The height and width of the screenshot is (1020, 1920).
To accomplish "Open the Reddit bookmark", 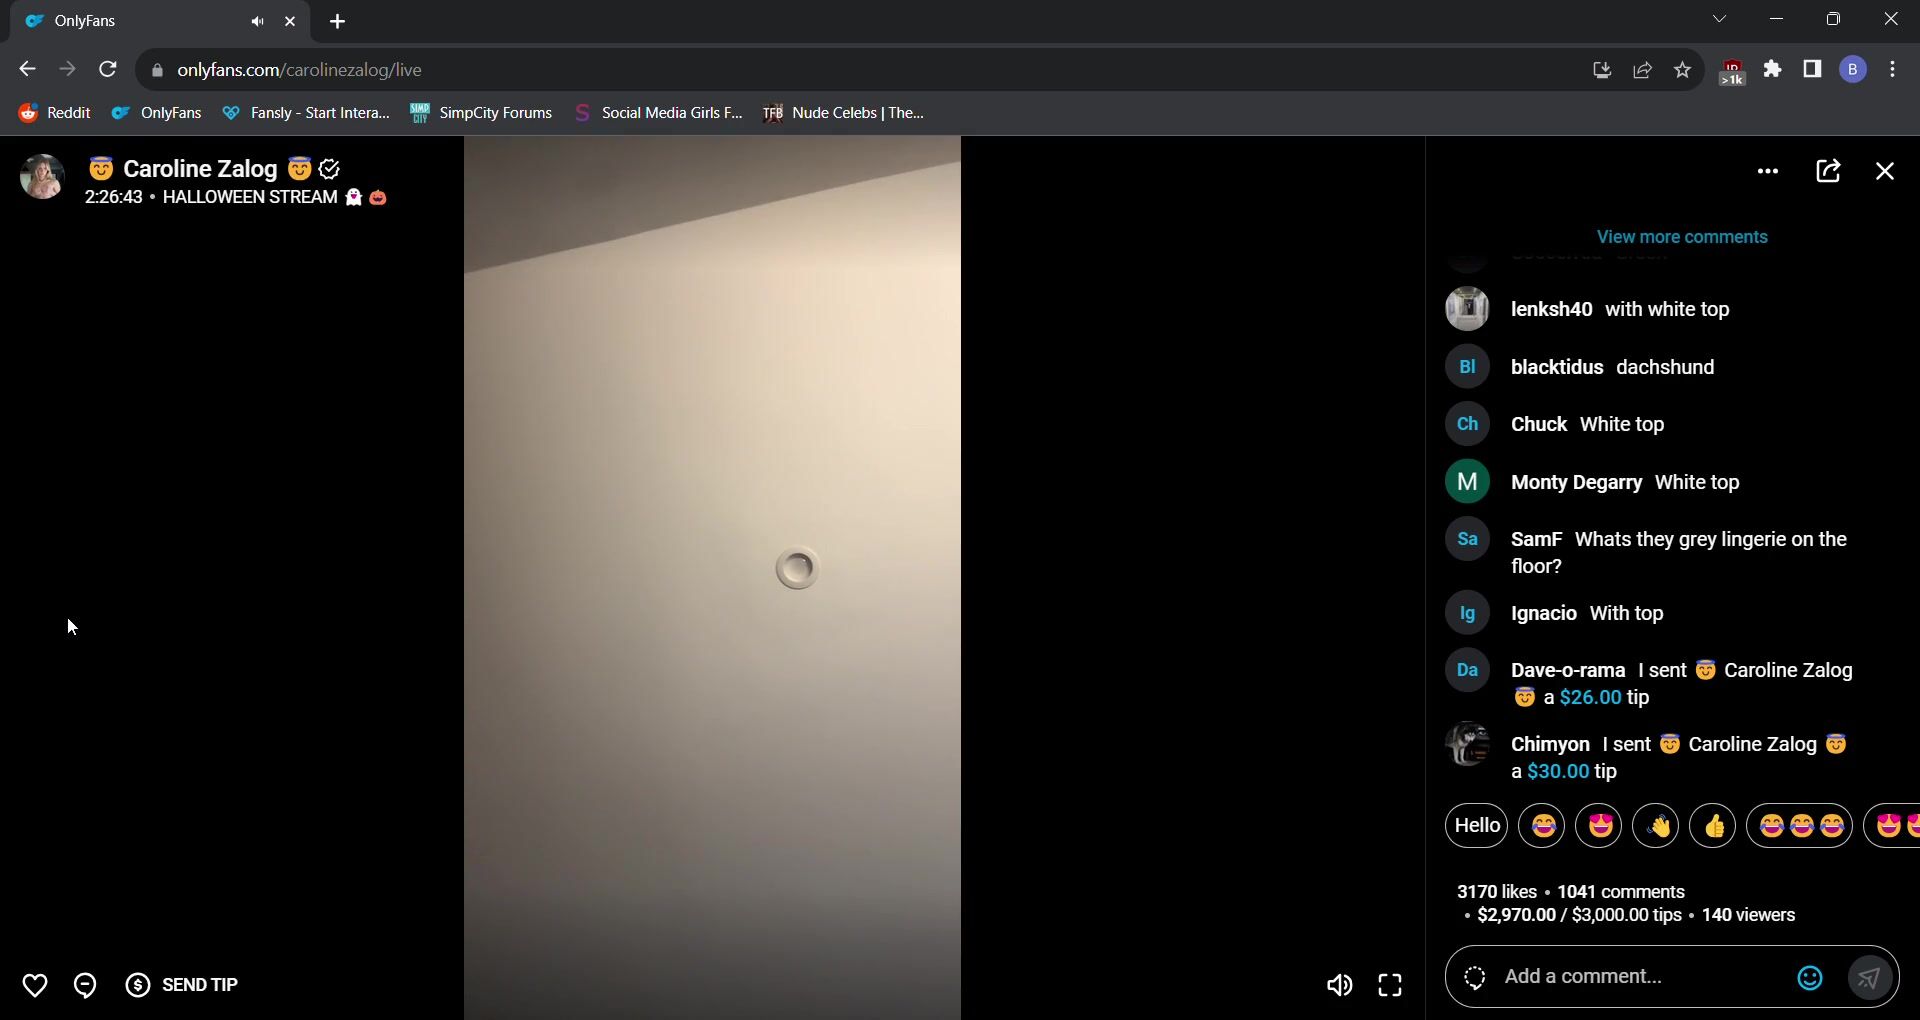I will click(x=55, y=113).
